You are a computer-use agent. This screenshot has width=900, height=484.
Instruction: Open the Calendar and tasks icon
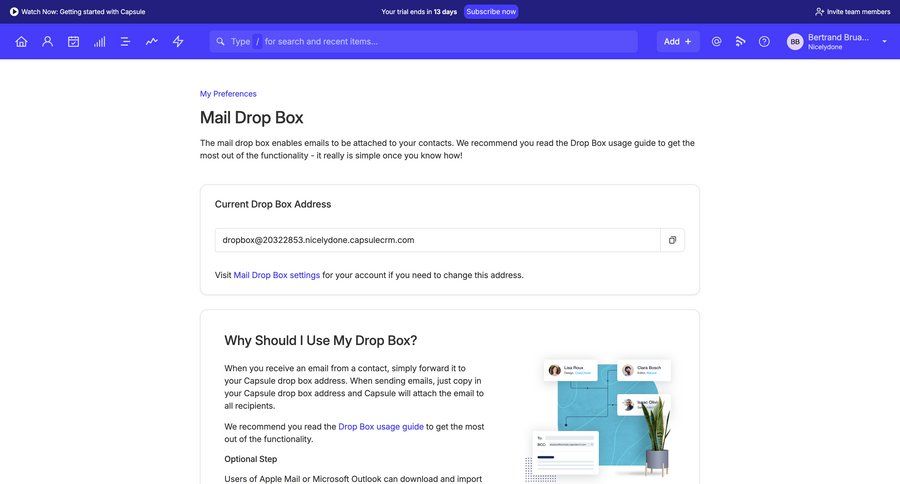point(73,41)
